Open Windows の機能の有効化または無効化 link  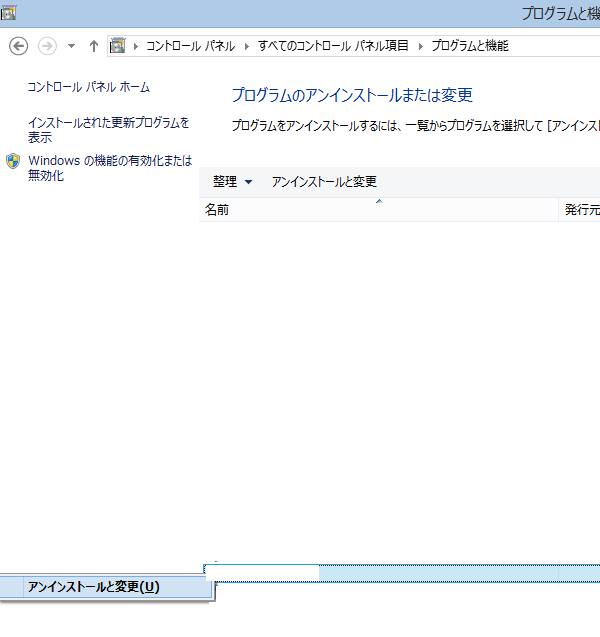tap(110, 168)
